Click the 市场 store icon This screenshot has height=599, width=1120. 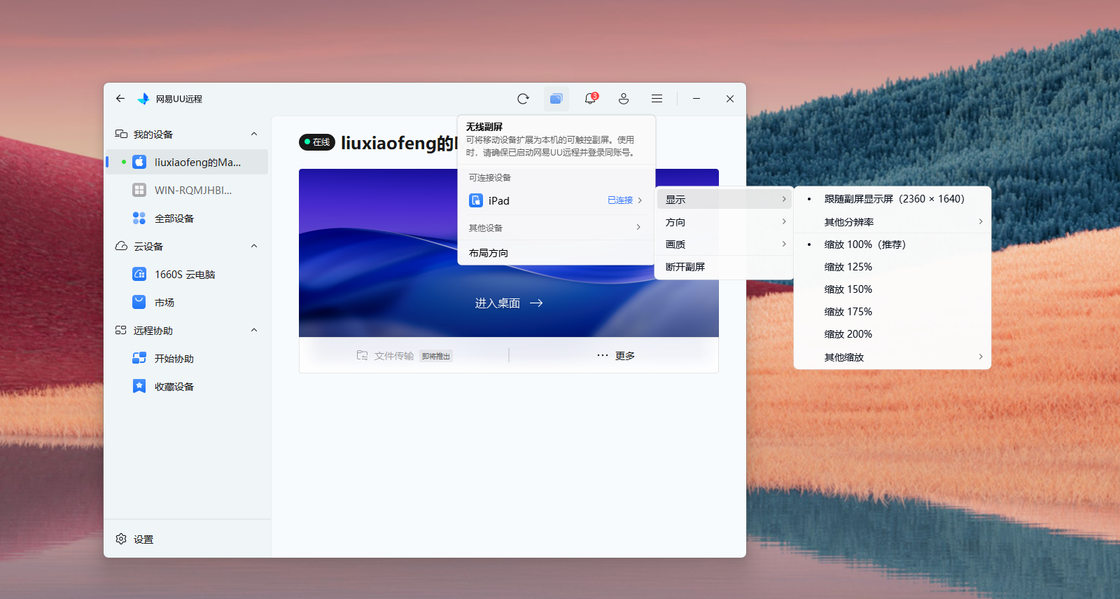tap(139, 302)
